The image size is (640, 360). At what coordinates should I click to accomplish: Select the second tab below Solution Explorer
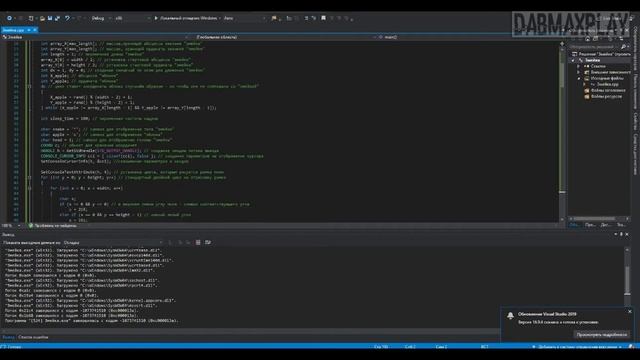point(590,225)
